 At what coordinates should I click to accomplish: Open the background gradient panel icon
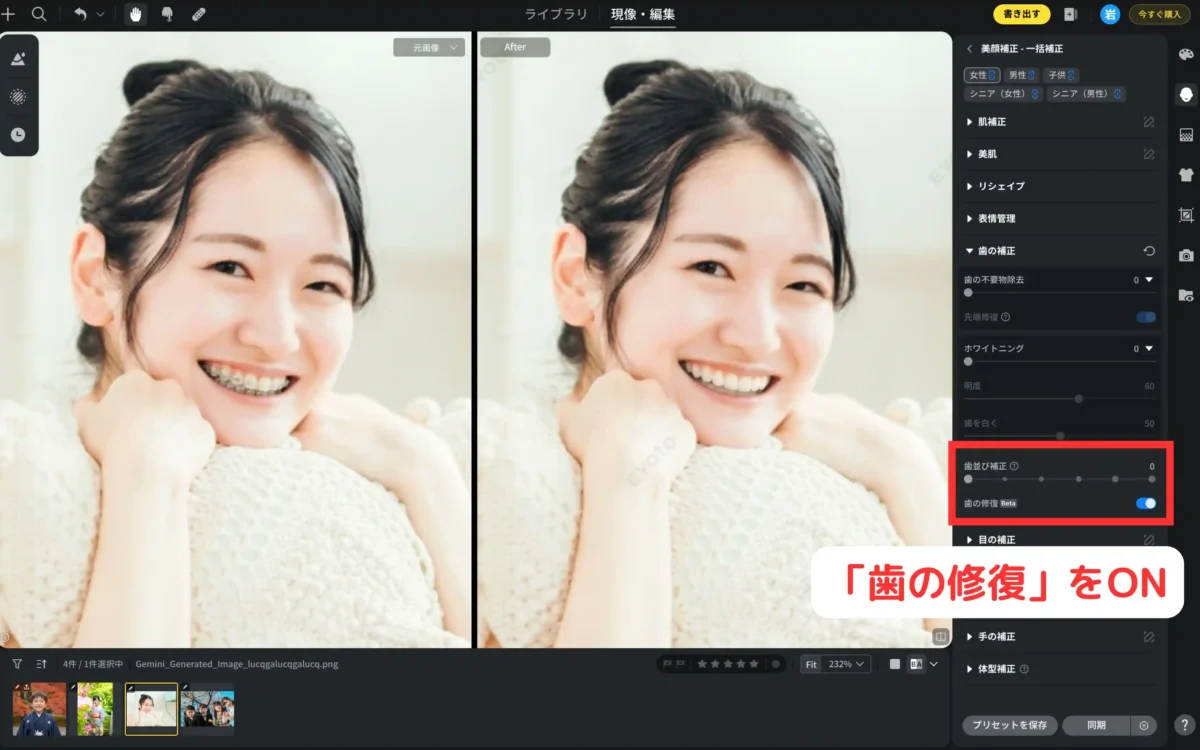1186,134
